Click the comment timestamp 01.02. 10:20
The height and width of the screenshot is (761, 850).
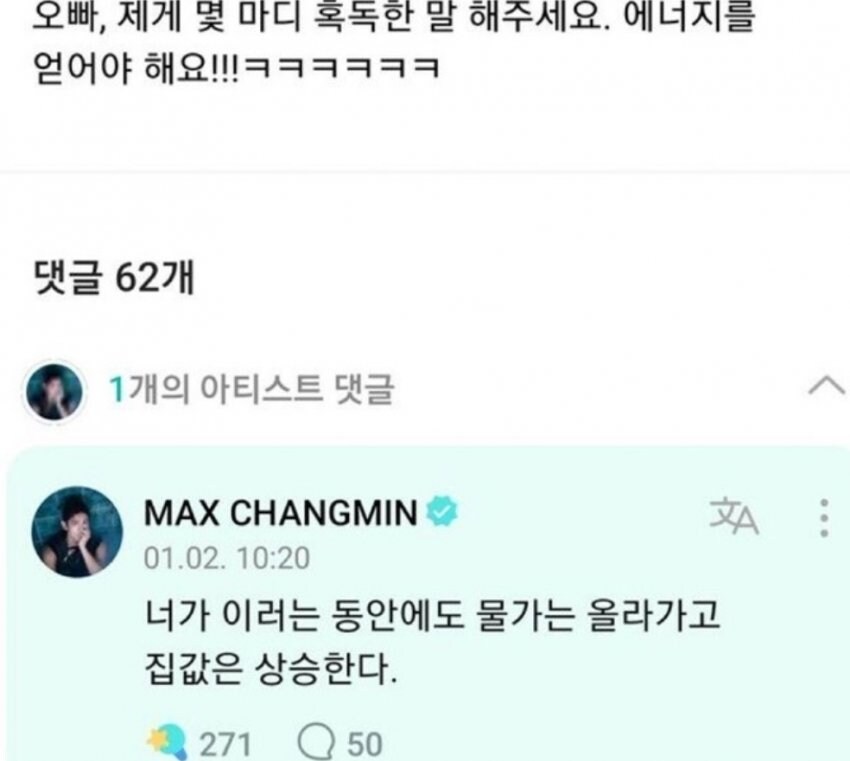pos(227,558)
